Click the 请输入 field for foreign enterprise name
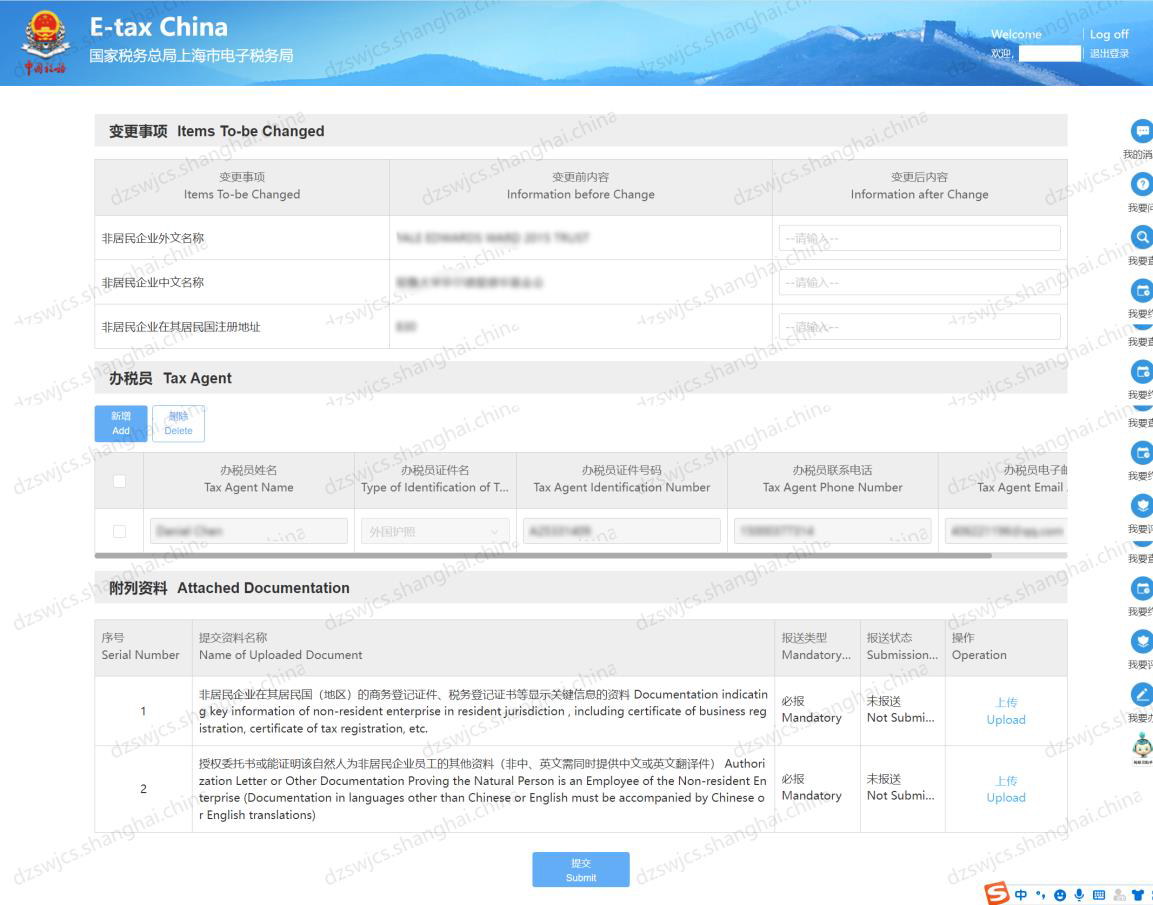The image size is (1153, 905). point(919,237)
